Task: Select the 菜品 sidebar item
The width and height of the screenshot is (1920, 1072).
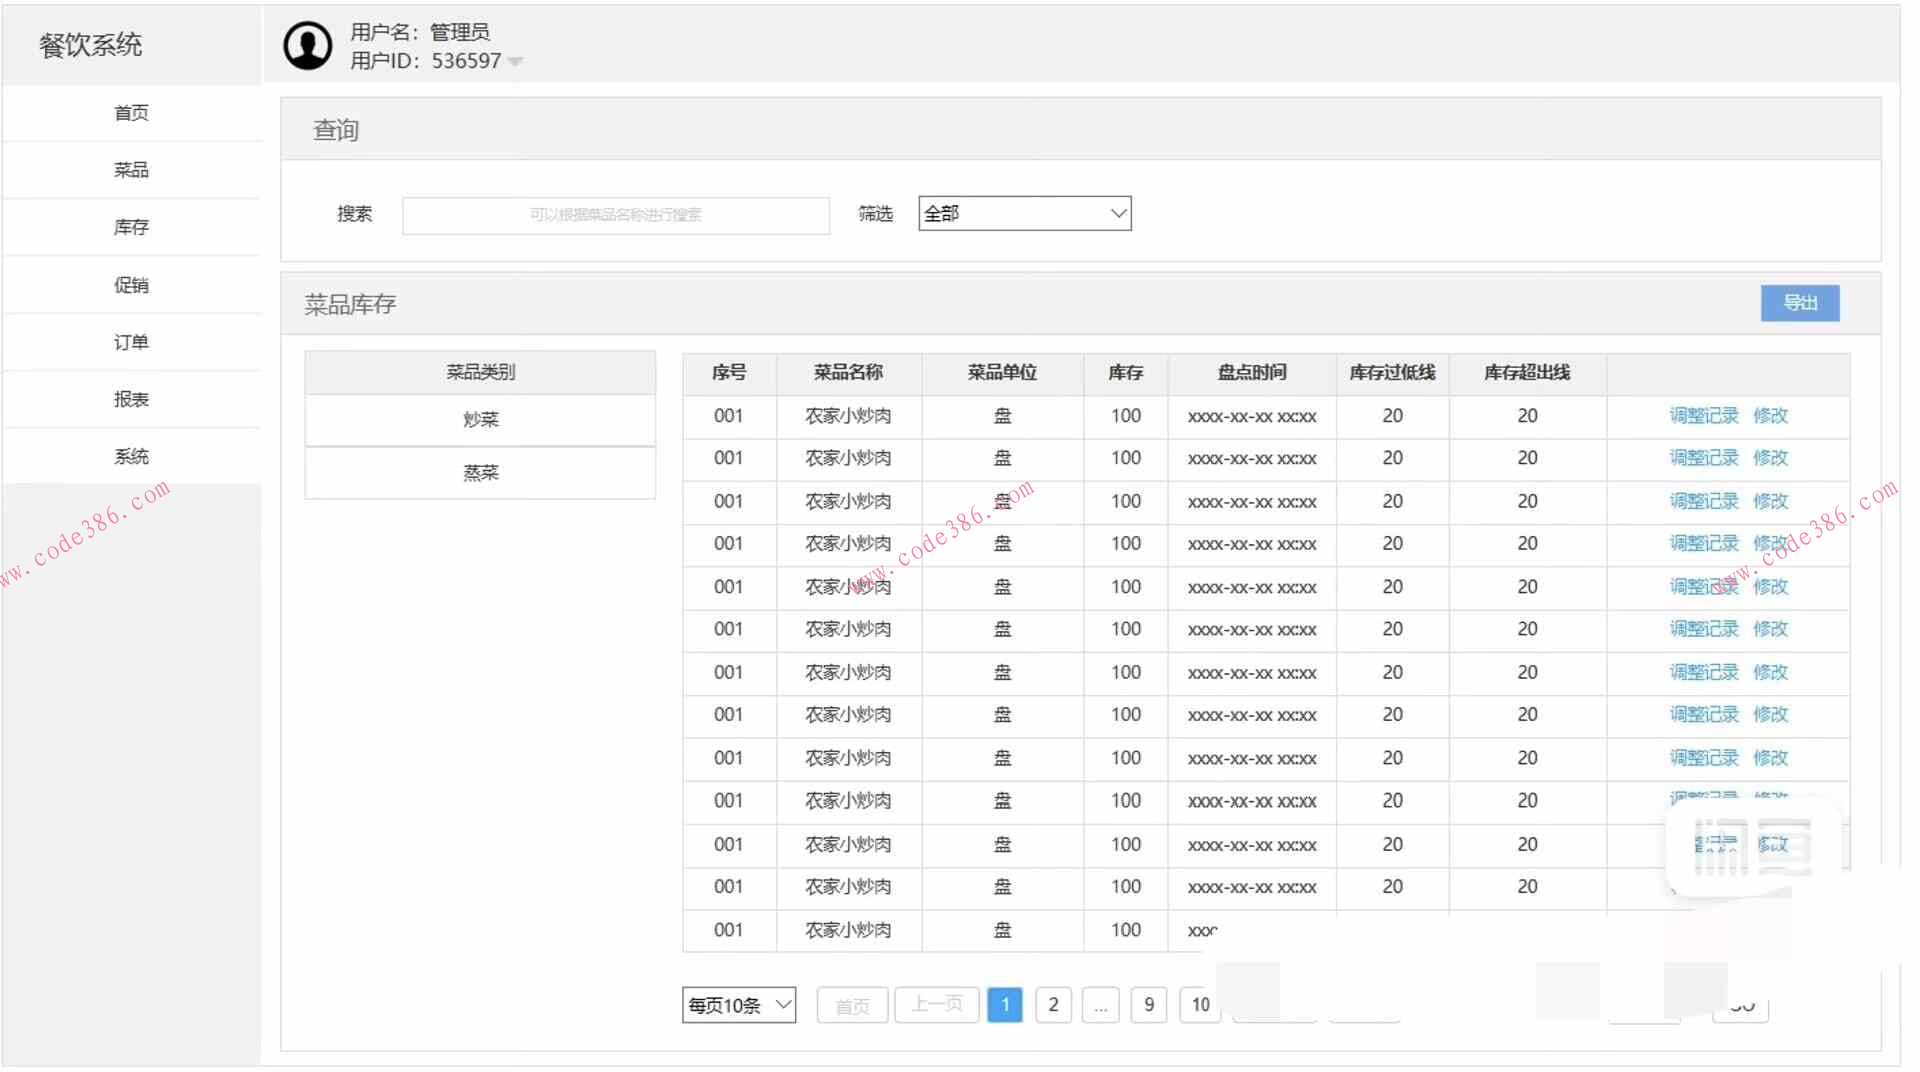Action: (x=131, y=170)
